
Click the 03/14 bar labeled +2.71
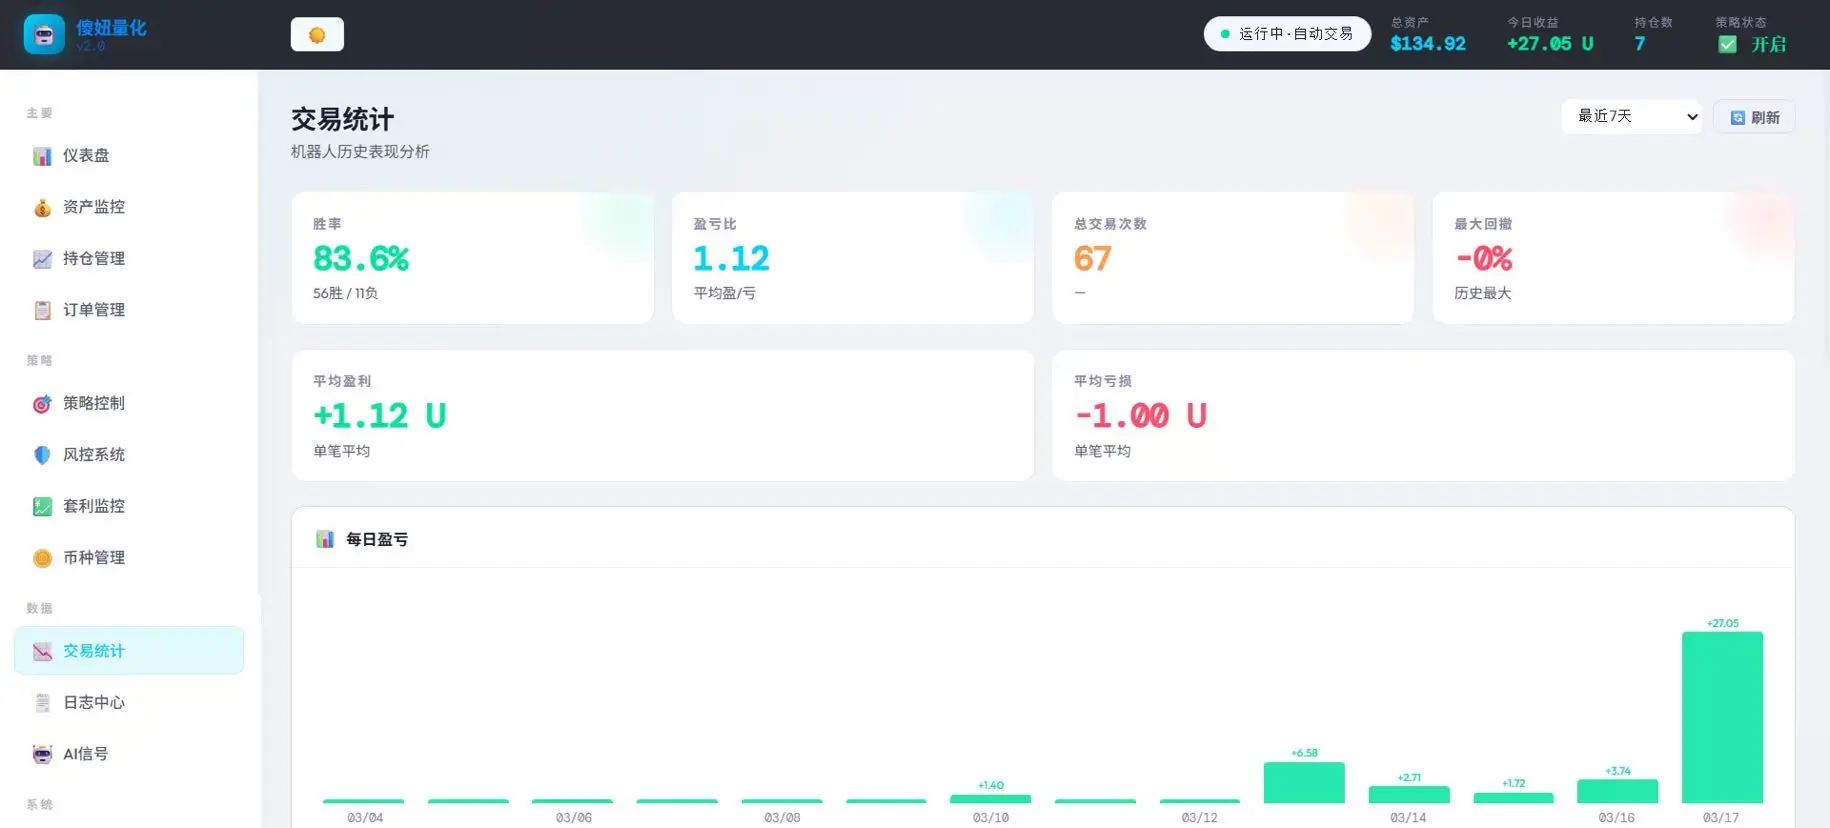(x=1409, y=795)
